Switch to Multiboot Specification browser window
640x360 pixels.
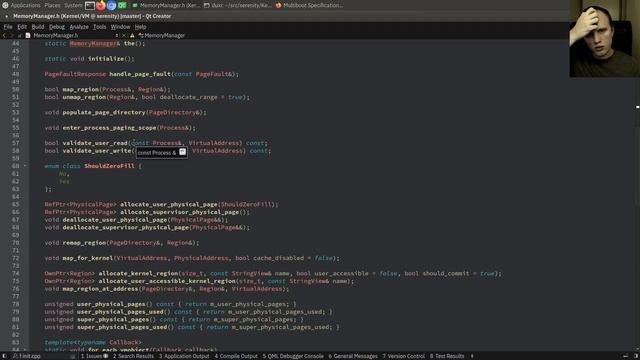(309, 5)
